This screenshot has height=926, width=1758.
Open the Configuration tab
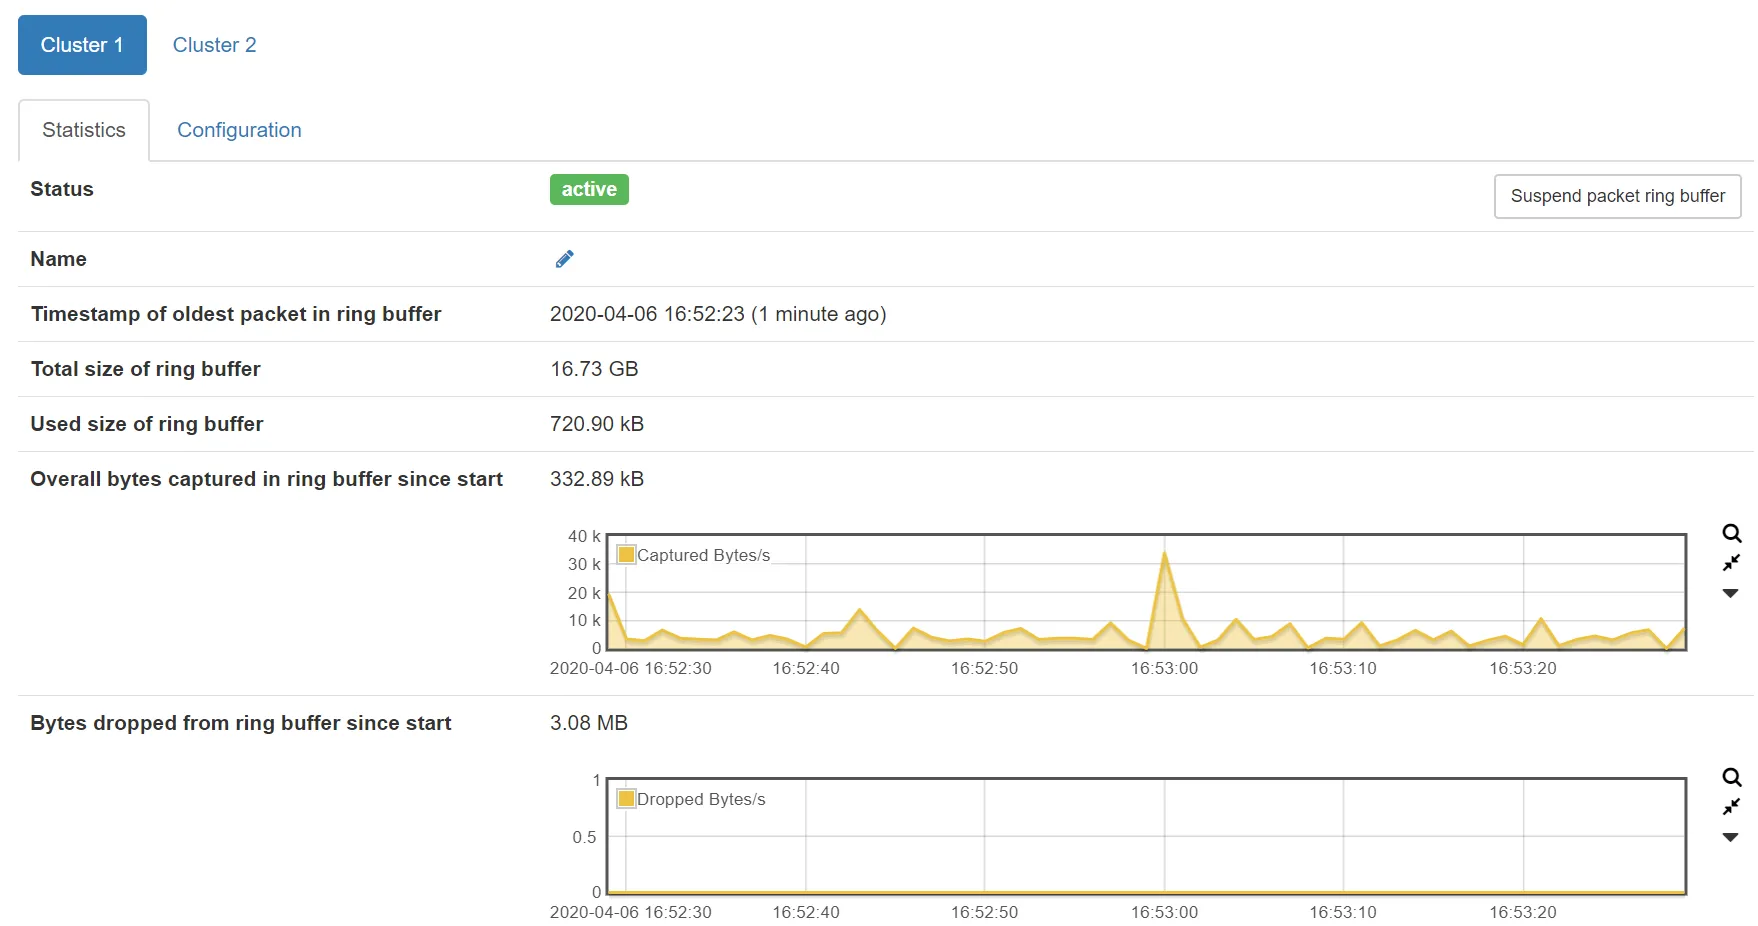(239, 130)
